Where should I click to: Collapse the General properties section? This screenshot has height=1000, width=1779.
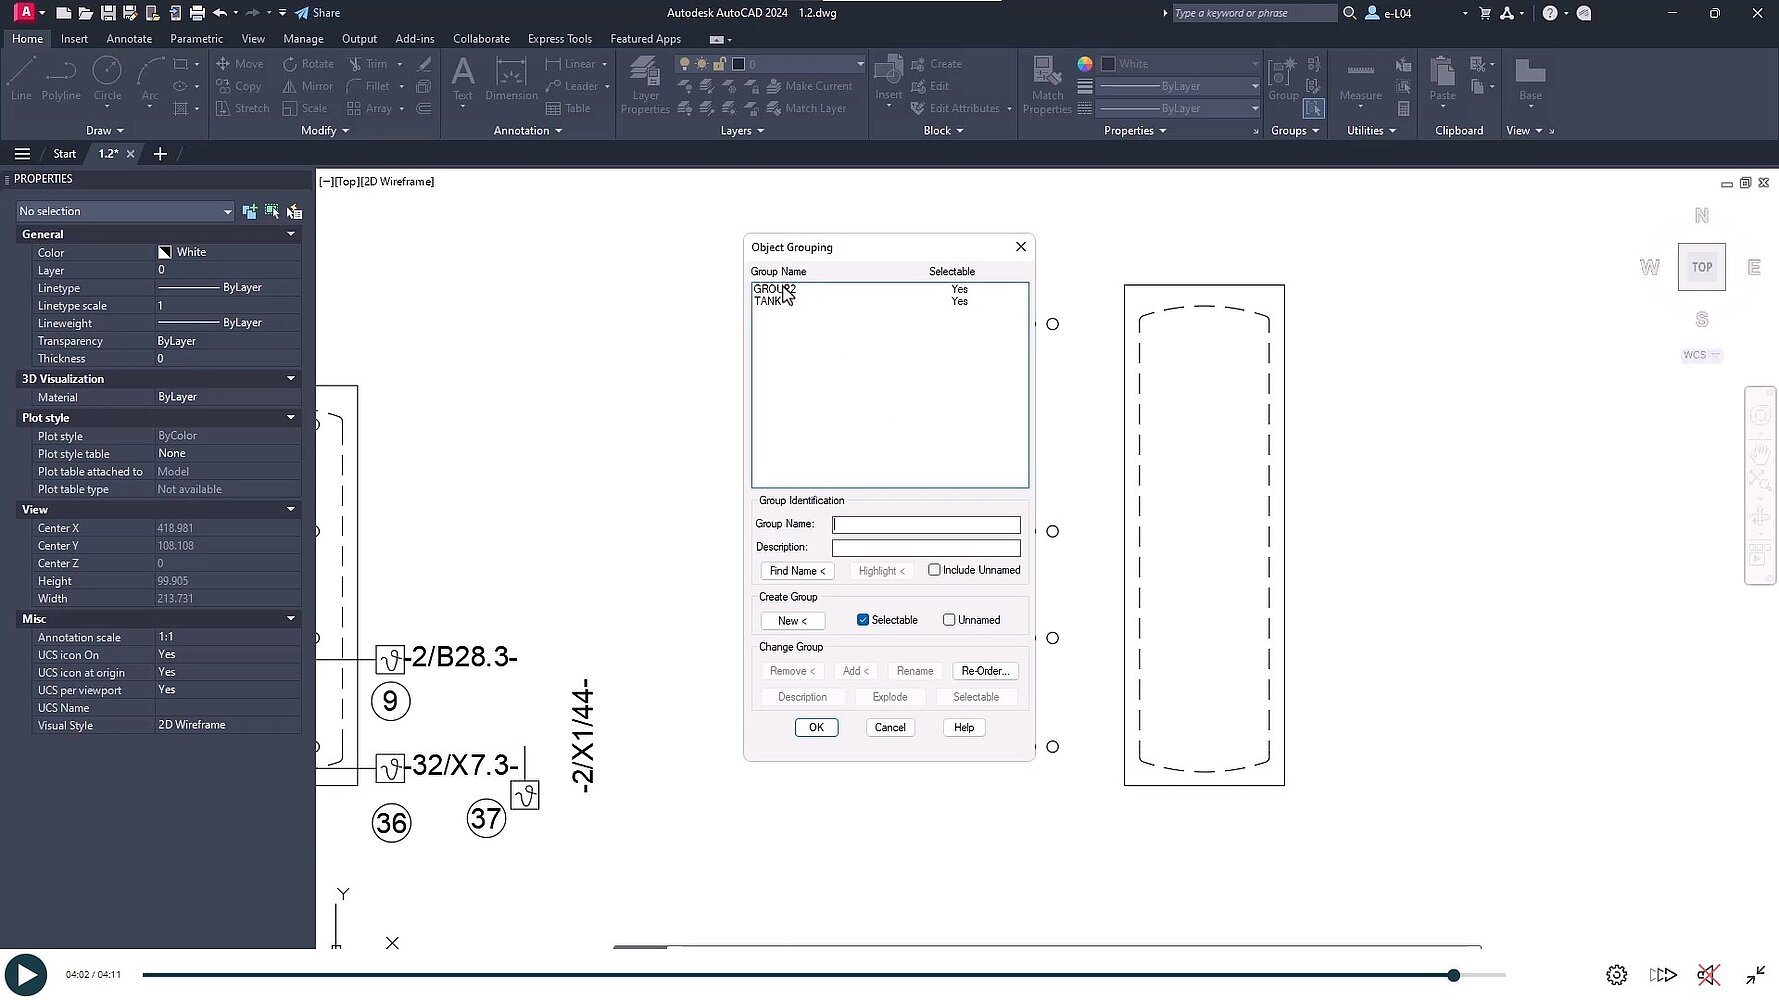click(x=291, y=234)
